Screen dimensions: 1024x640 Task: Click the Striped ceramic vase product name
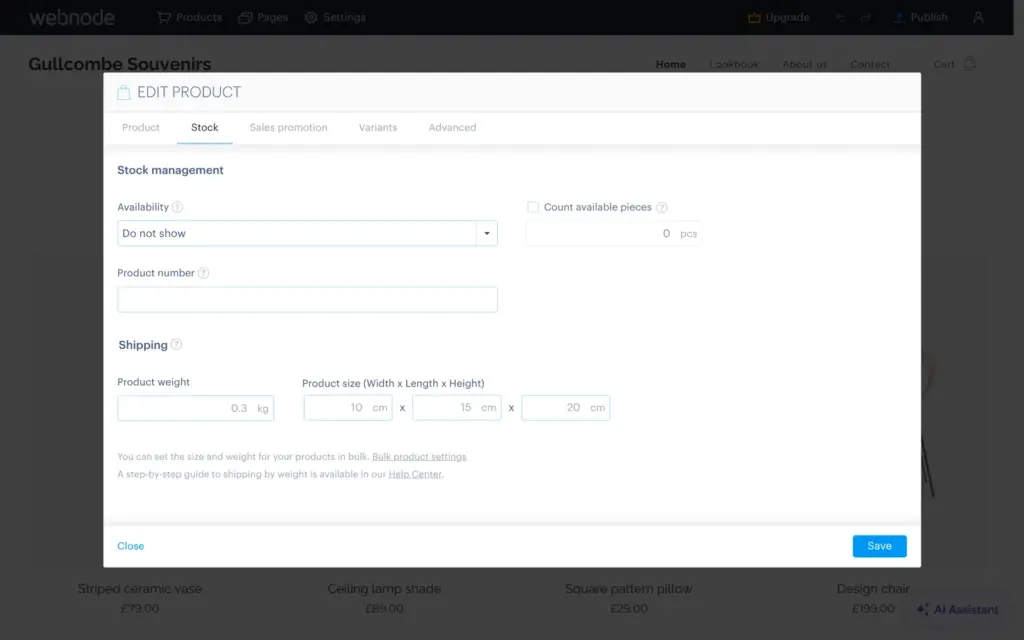pos(140,588)
